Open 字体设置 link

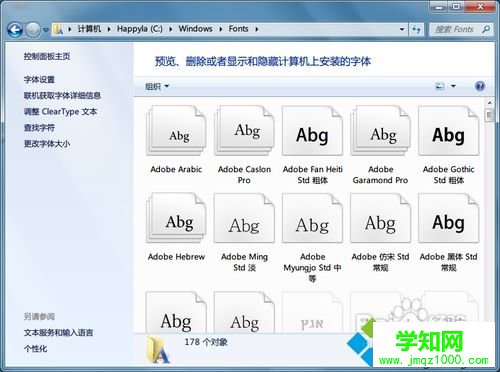(39, 80)
